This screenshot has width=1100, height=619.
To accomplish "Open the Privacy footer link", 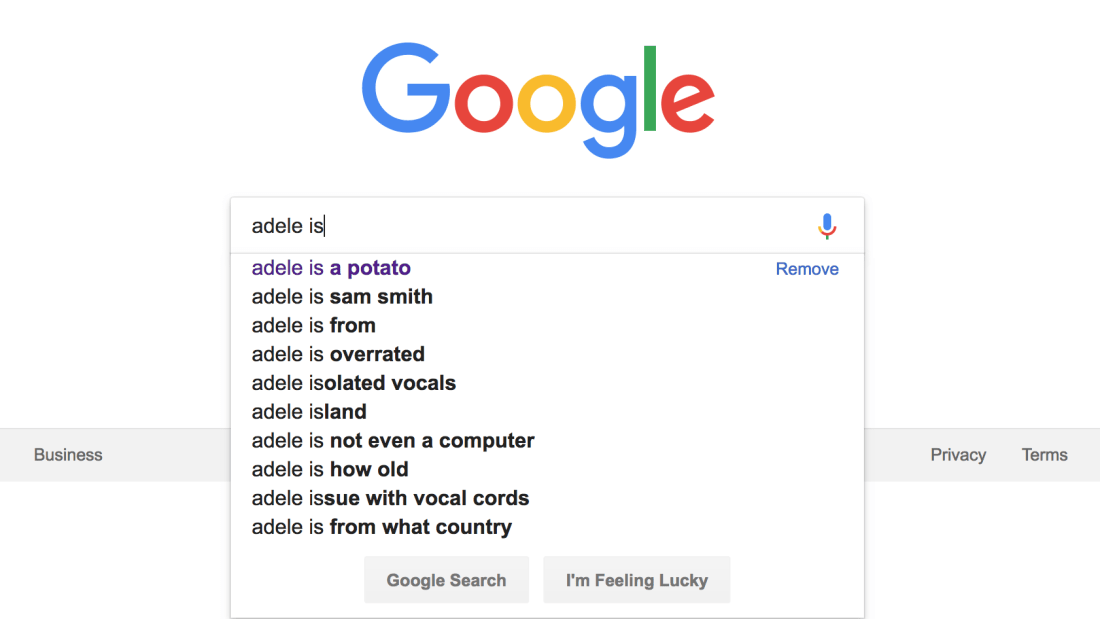I will click(958, 455).
